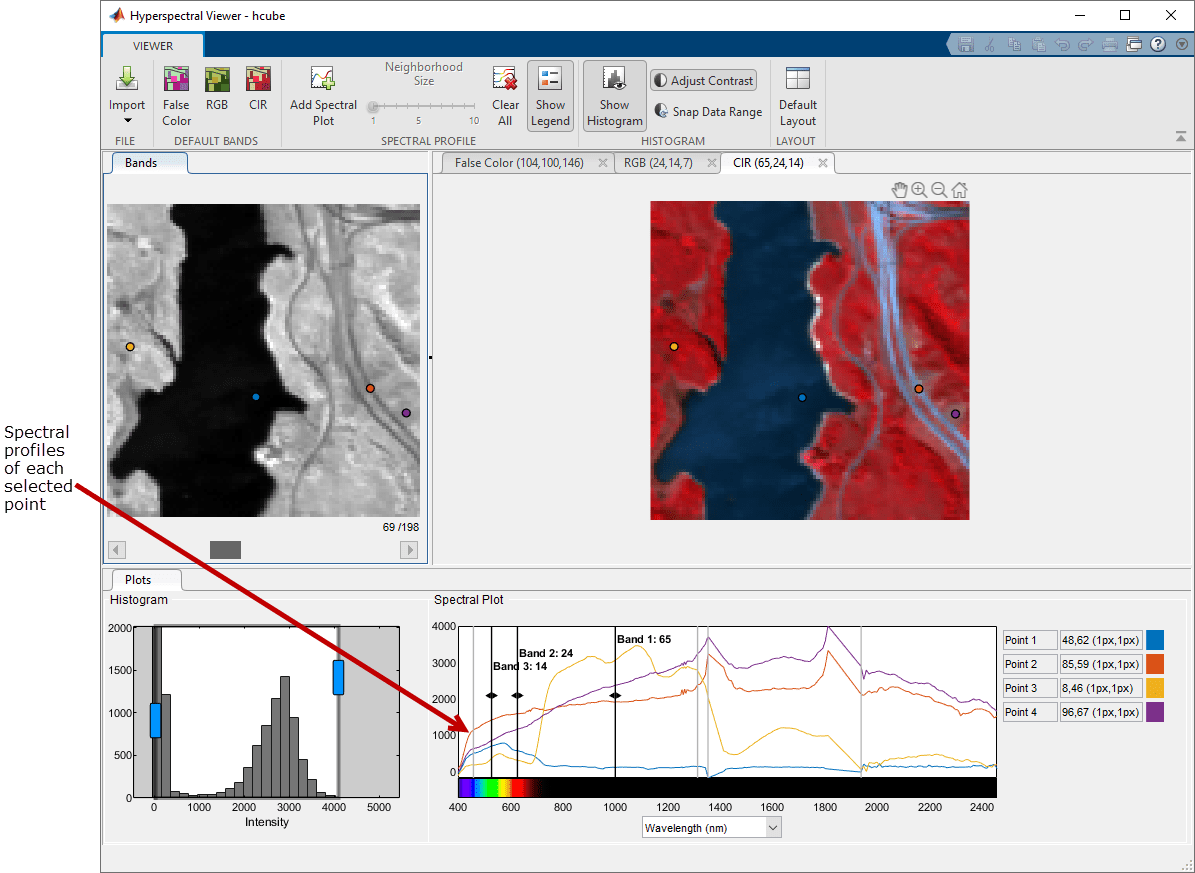Click the zoom in magnifier
1195x873 pixels.
[x=919, y=189]
